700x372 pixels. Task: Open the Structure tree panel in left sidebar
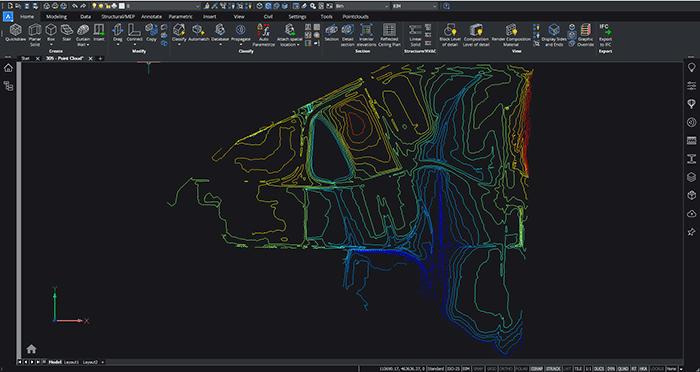coord(8,86)
